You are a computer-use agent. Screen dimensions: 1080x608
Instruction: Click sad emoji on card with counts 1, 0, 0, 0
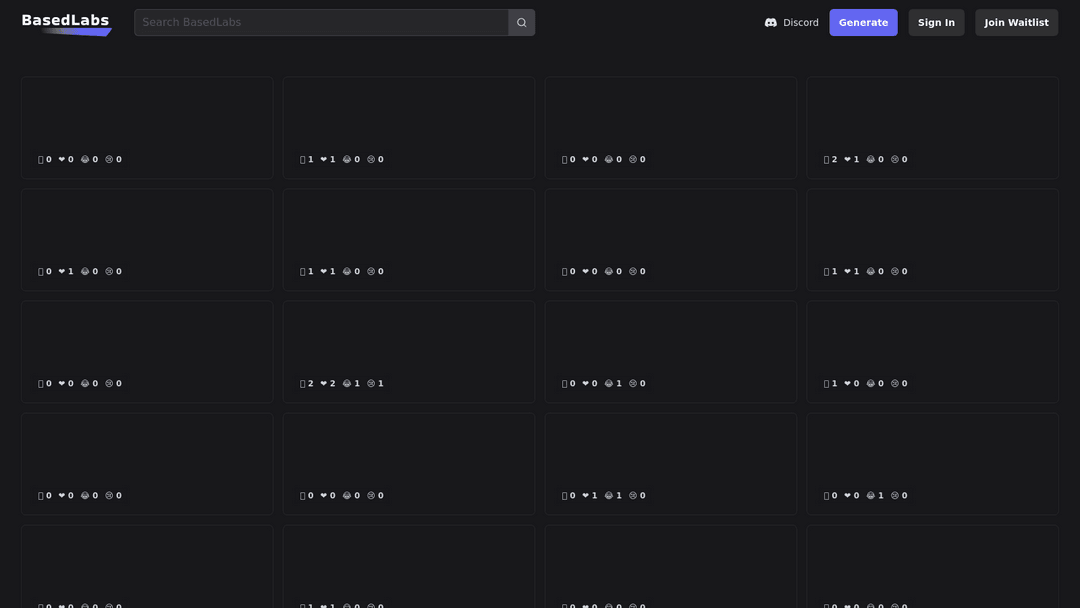click(899, 384)
